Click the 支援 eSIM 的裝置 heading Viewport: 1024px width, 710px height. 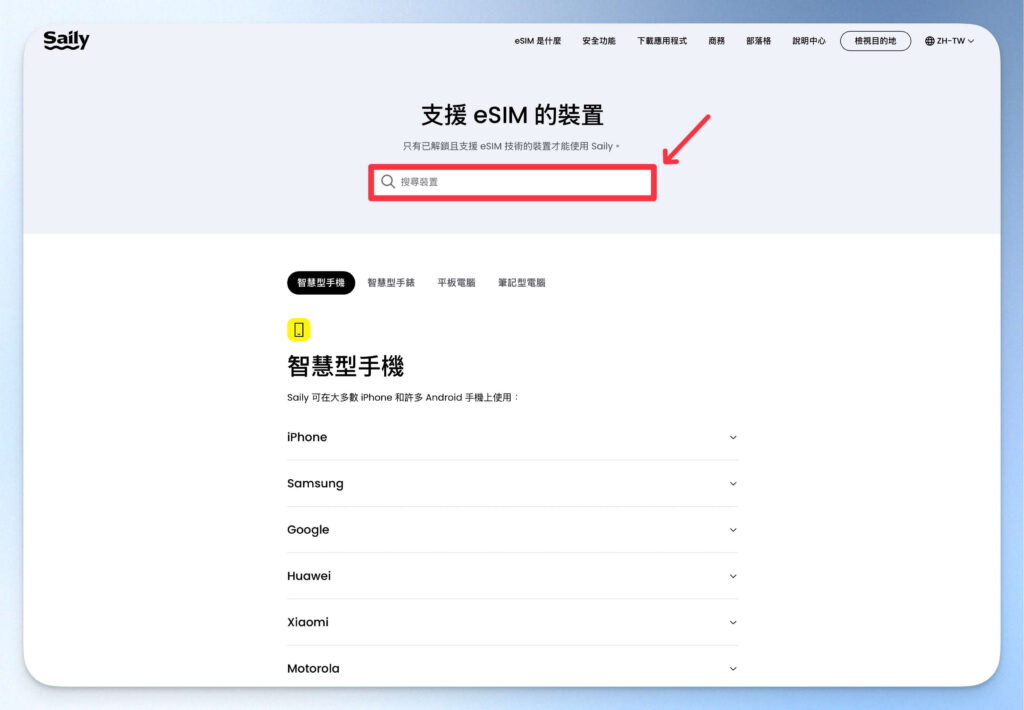coord(512,115)
